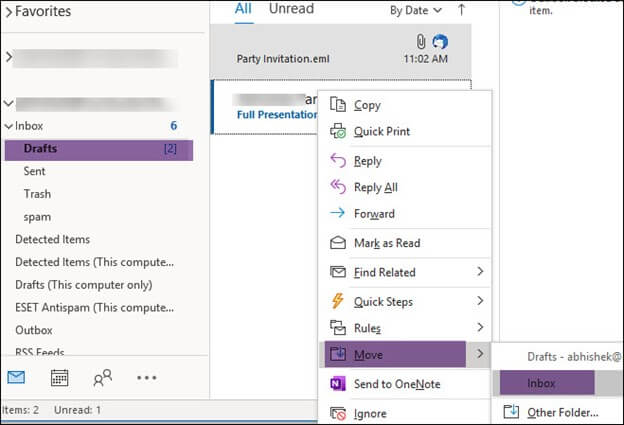Reverse sort order with up arrow
The image size is (624, 425).
pos(461,10)
